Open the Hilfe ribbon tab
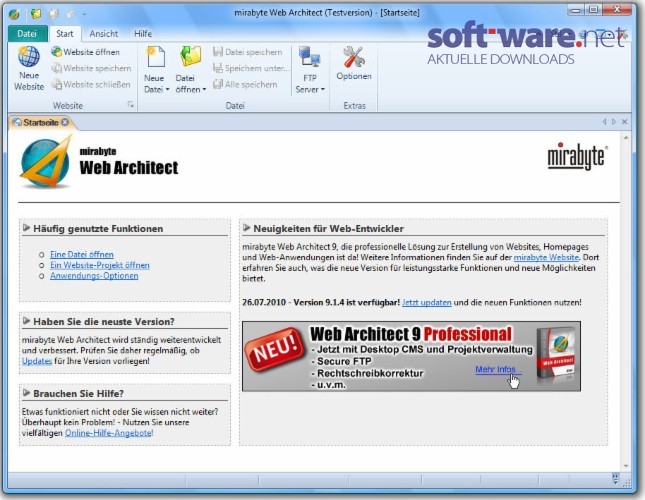The height and width of the screenshot is (500, 645). pos(143,34)
